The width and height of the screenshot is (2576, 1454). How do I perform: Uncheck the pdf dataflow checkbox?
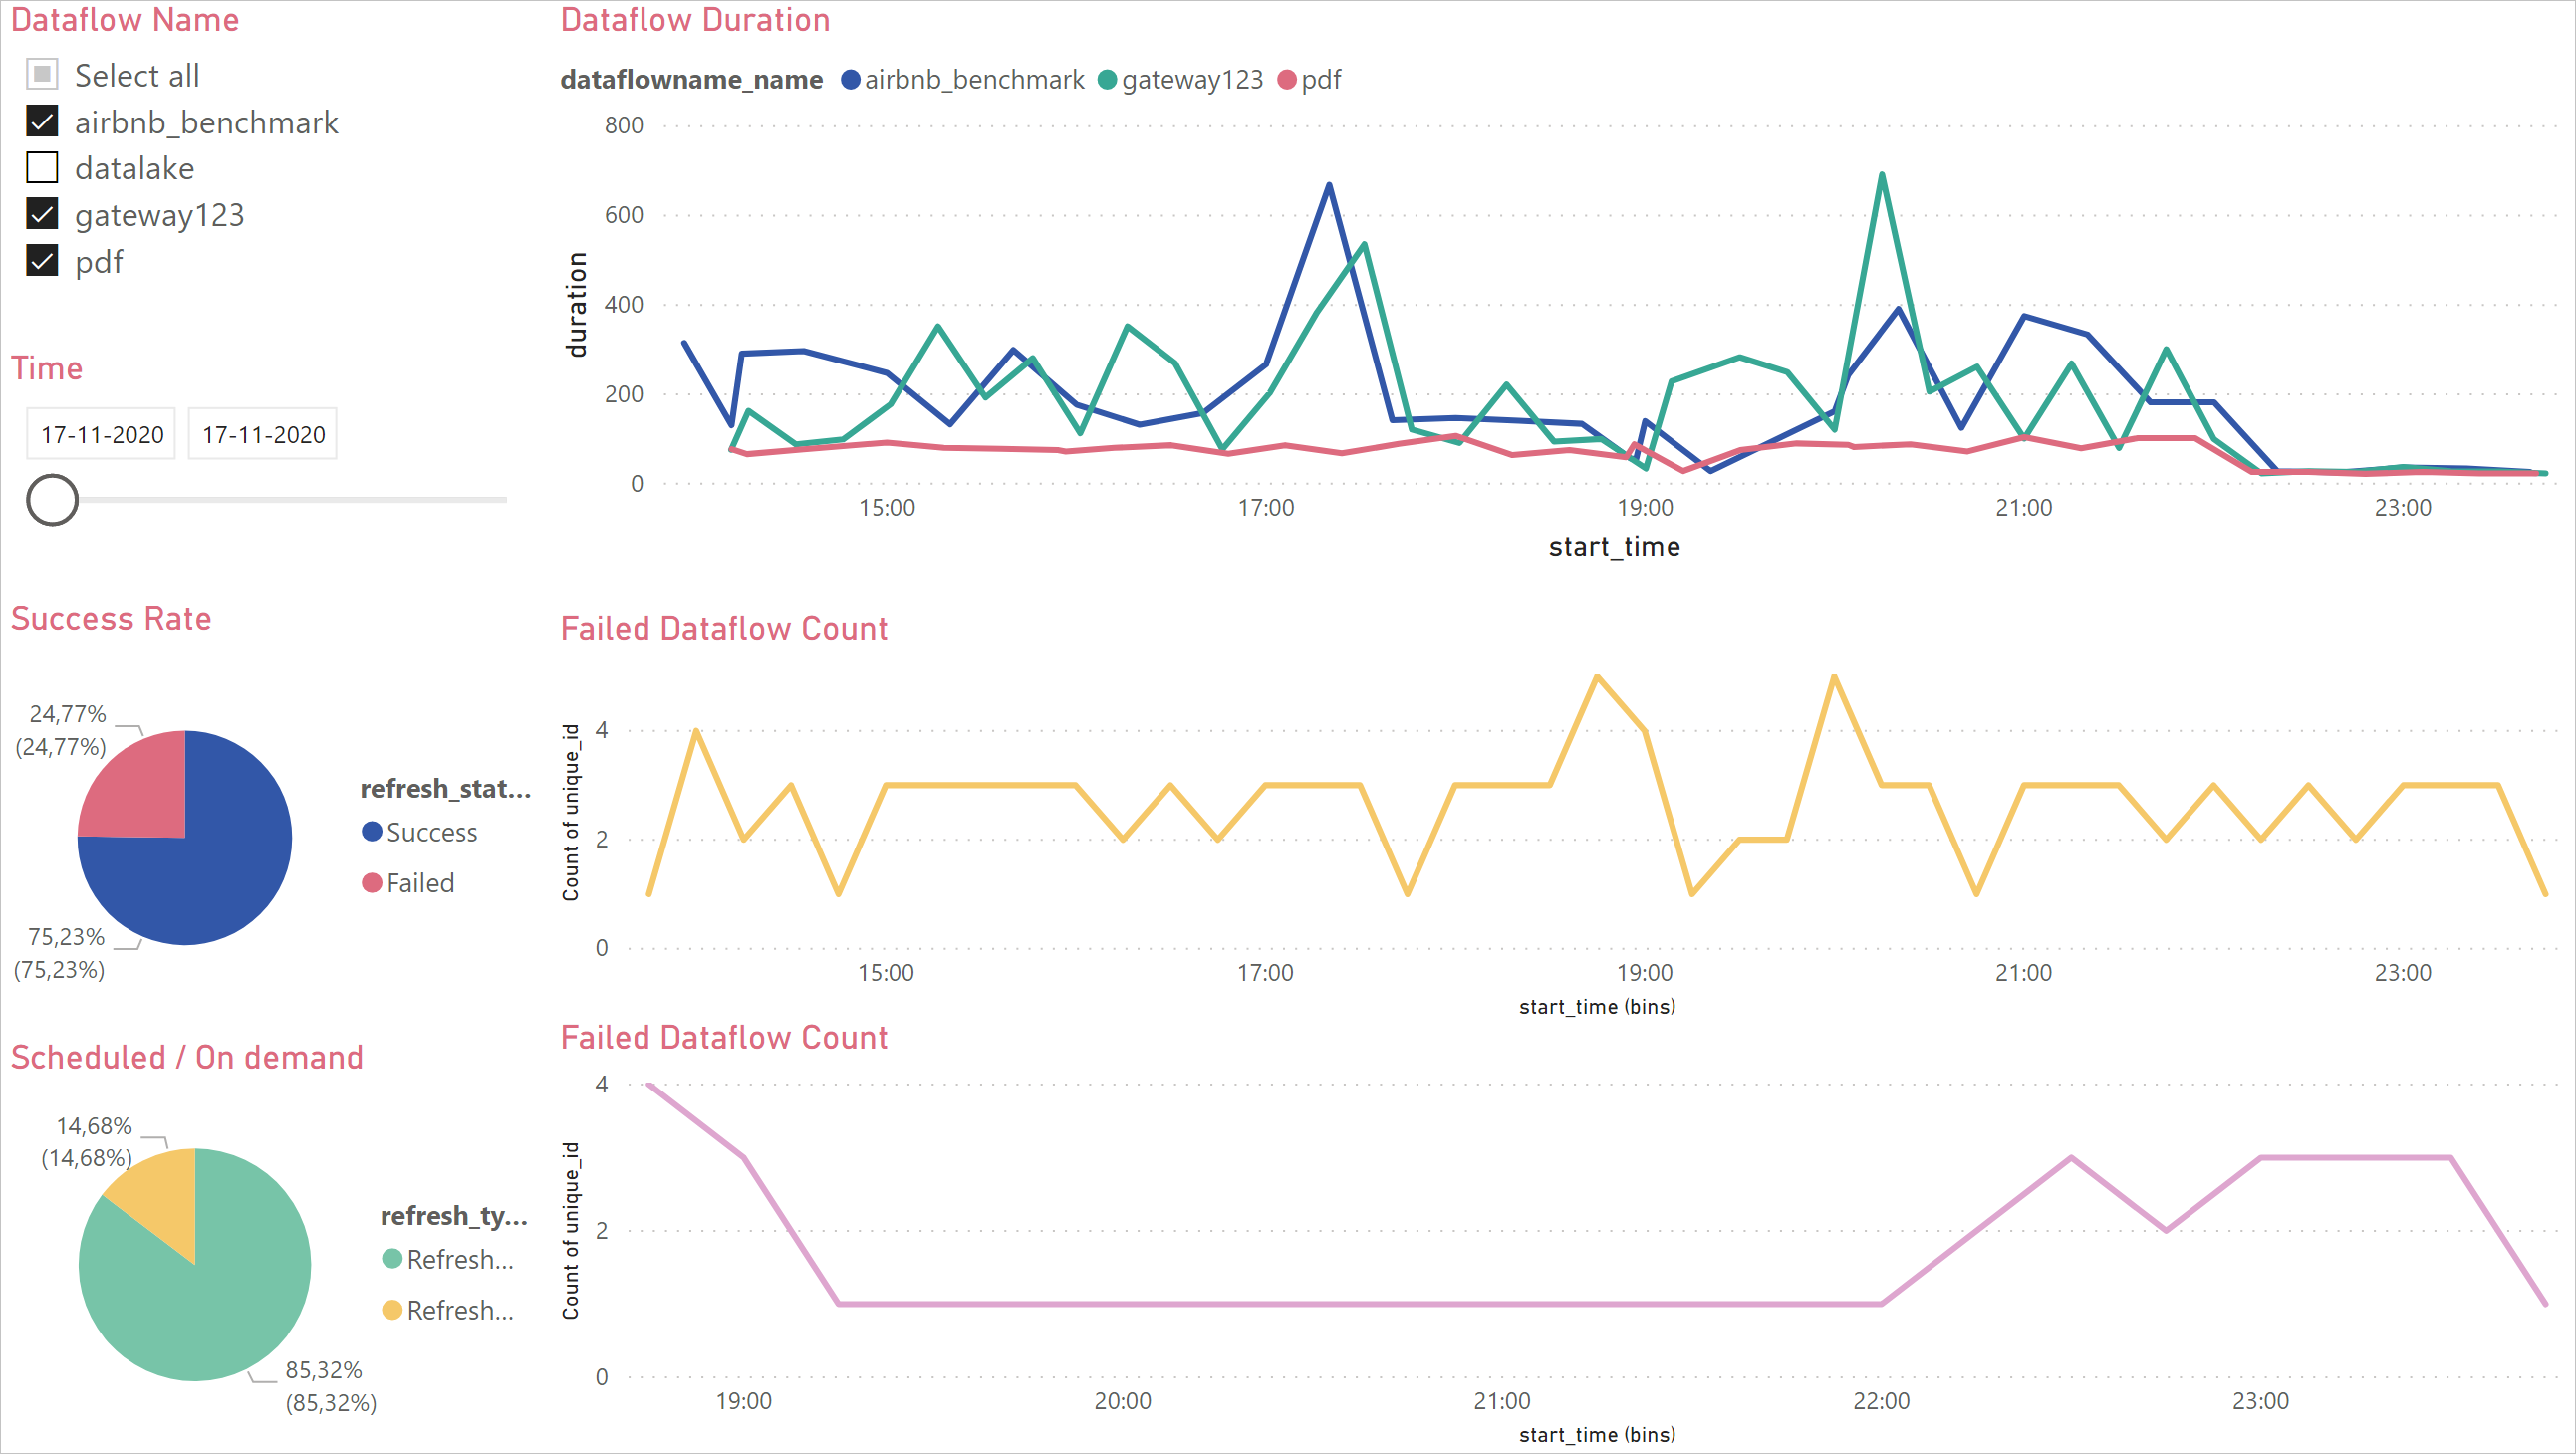pos(43,260)
